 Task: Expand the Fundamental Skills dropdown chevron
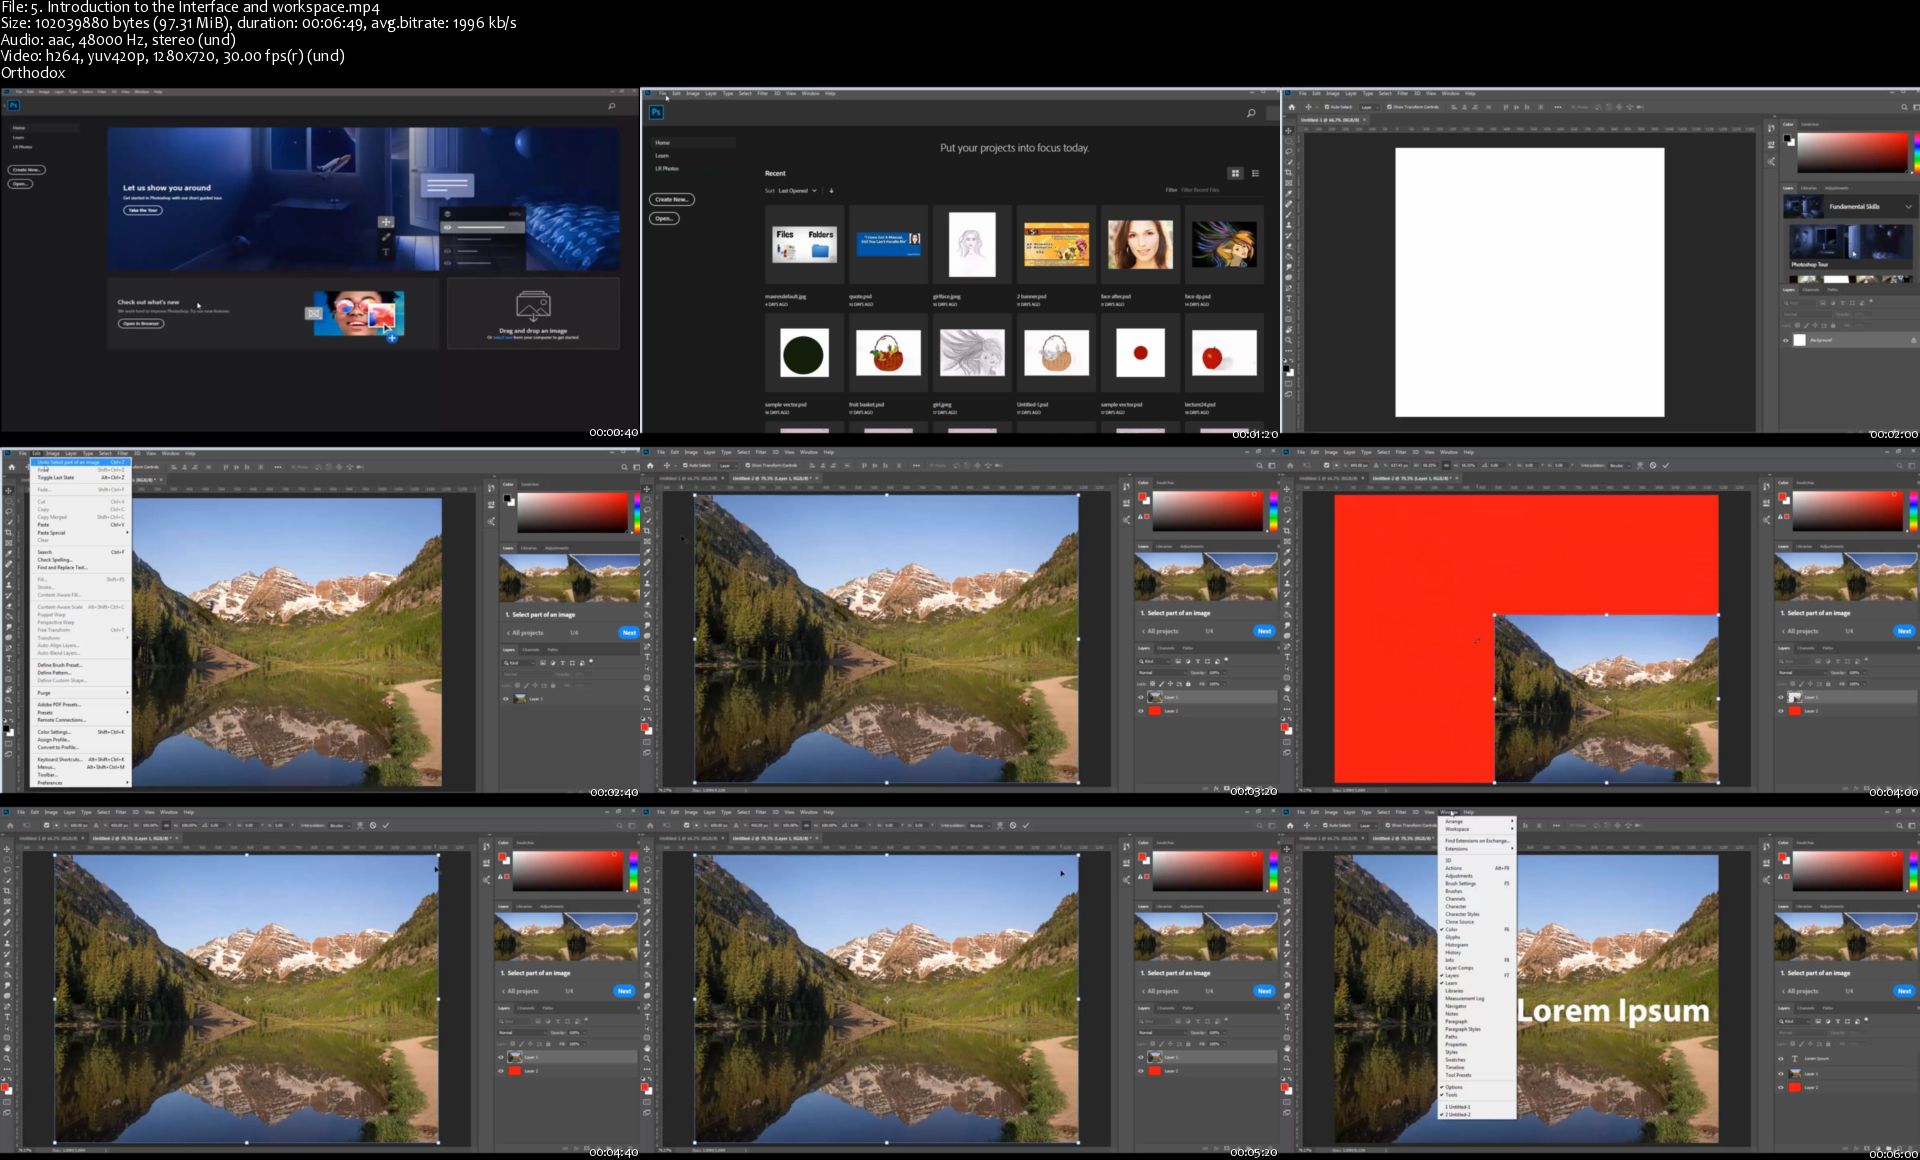coord(1908,207)
